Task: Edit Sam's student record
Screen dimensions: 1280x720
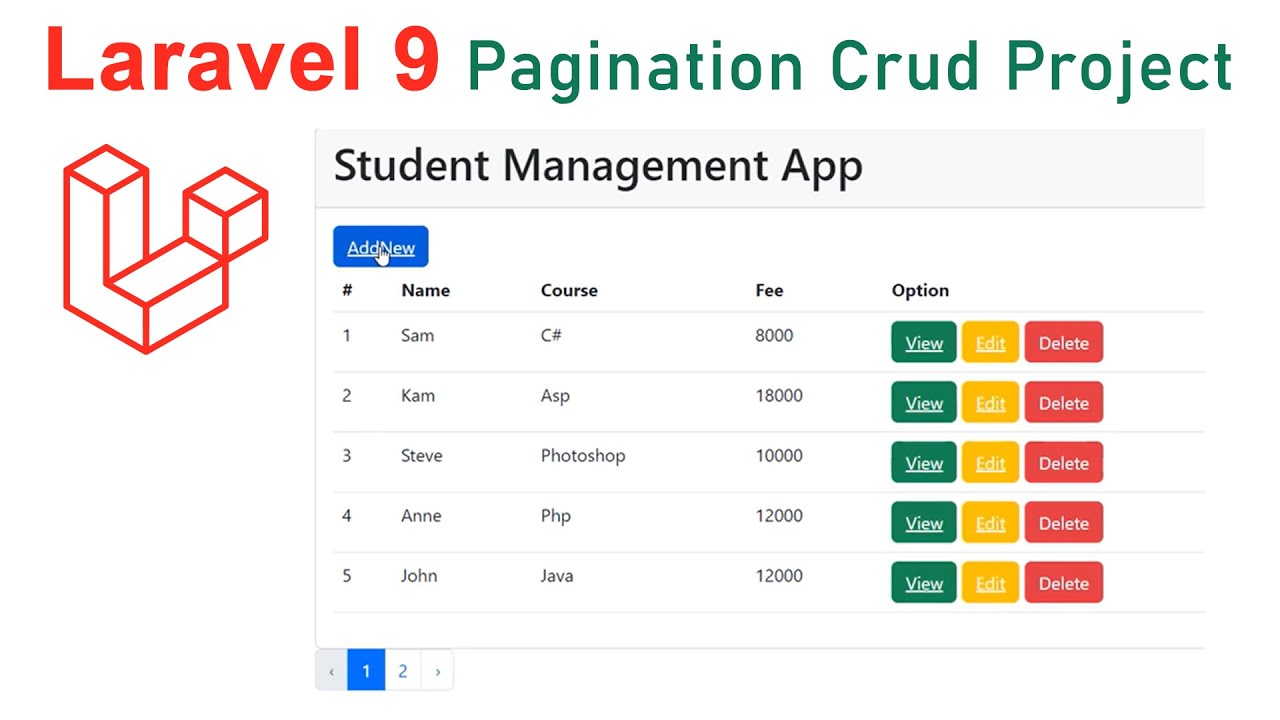Action: 990,343
